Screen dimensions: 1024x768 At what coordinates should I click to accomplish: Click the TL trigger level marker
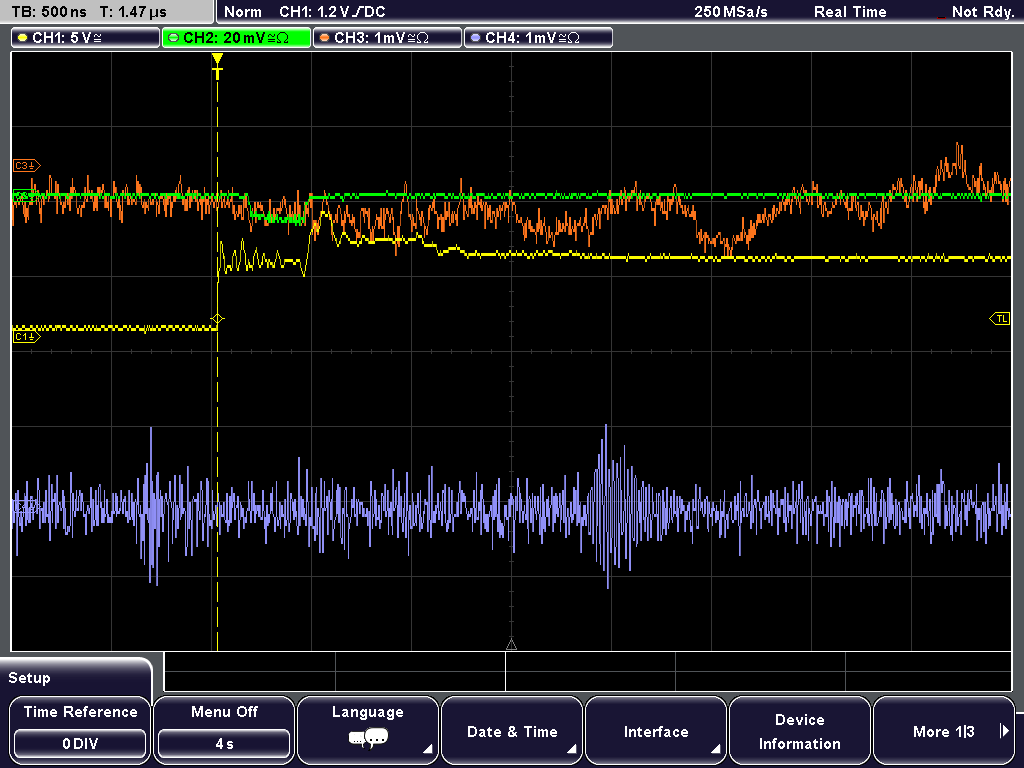[1000, 319]
